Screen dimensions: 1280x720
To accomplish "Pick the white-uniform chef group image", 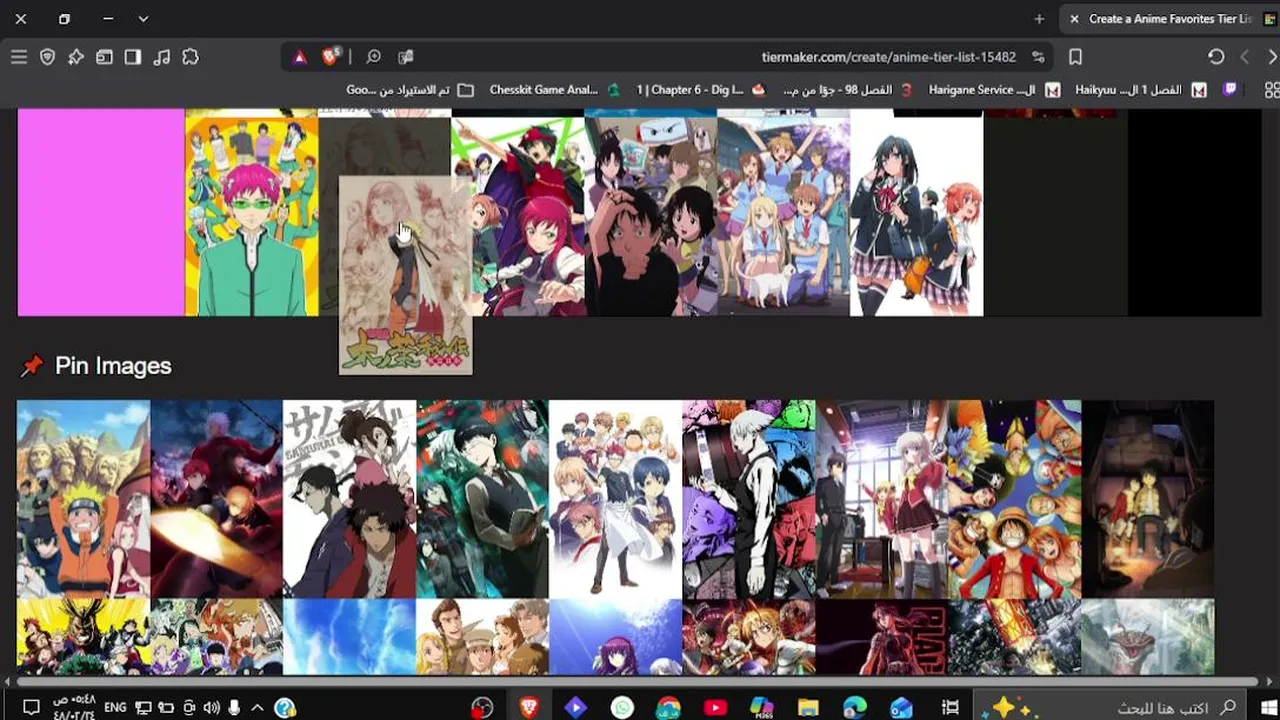I will (616, 499).
